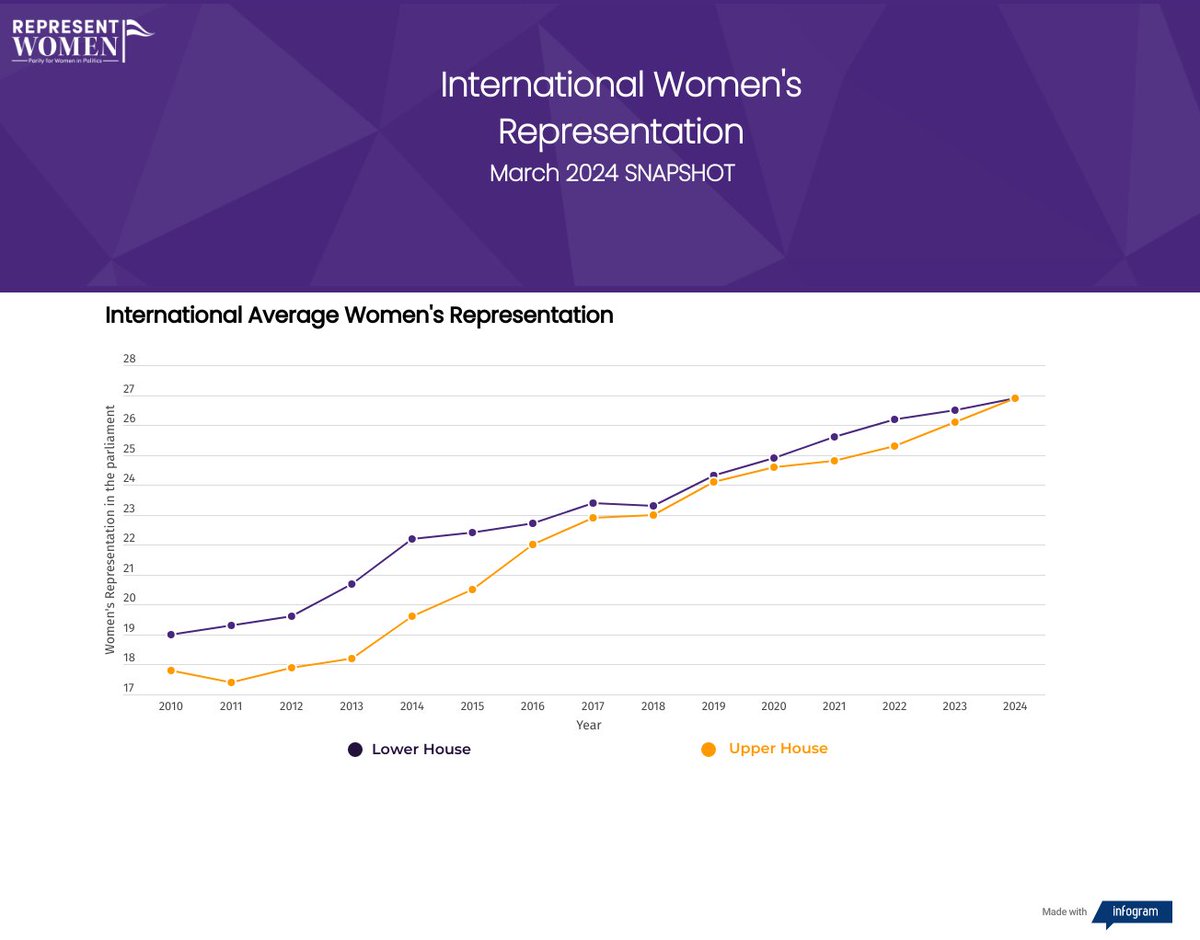
Task: Select the Lower House 2018 data point
Action: tap(653, 506)
